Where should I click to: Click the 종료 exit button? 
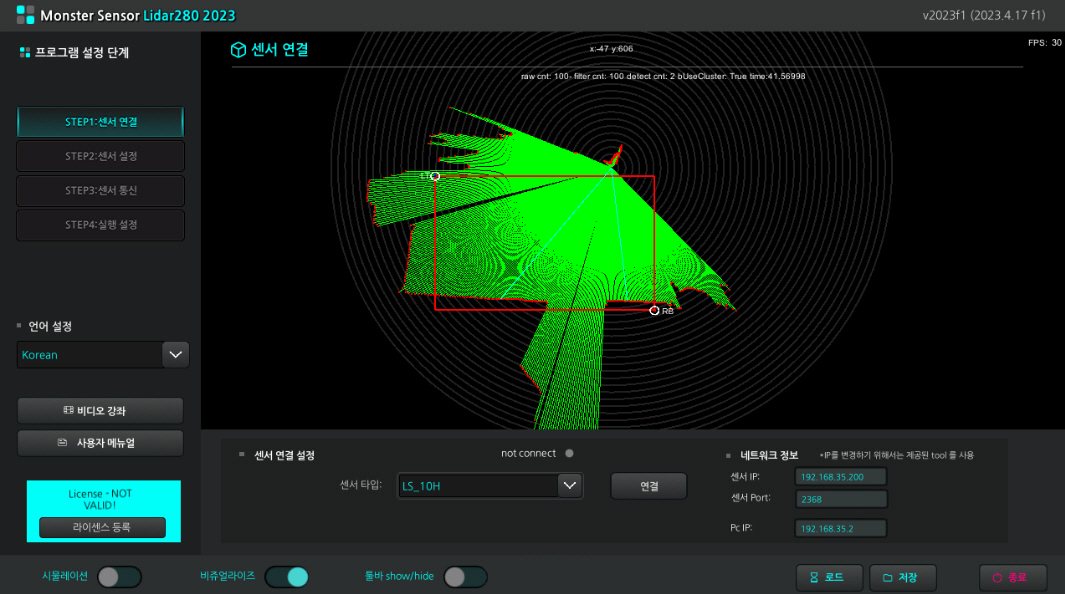[1012, 578]
